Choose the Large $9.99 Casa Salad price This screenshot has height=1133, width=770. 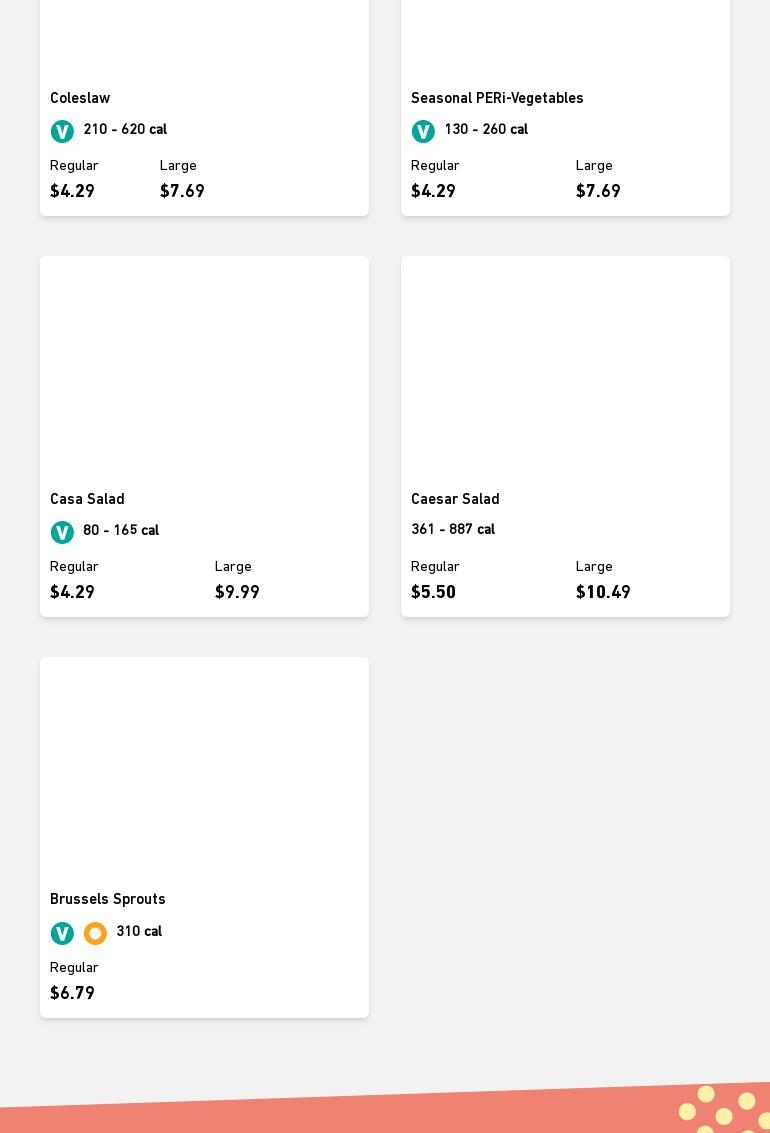click(237, 592)
